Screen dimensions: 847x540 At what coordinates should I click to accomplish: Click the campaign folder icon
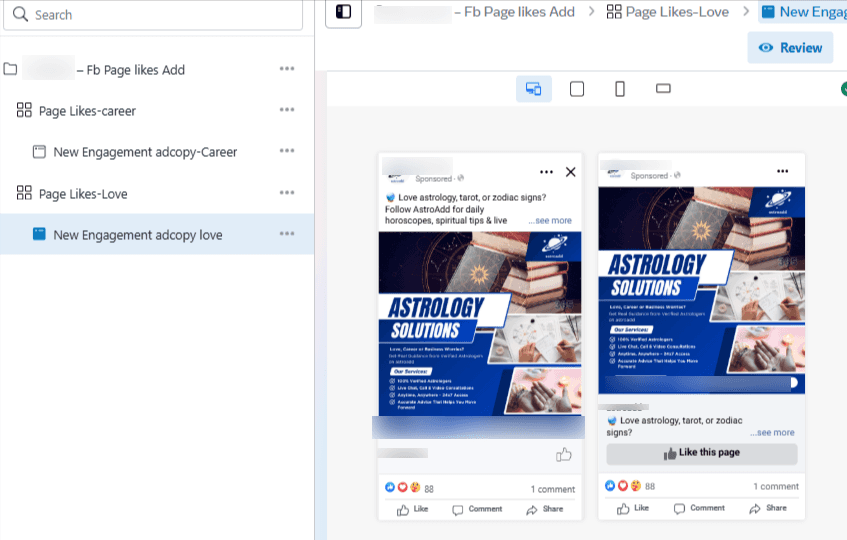coord(10,69)
